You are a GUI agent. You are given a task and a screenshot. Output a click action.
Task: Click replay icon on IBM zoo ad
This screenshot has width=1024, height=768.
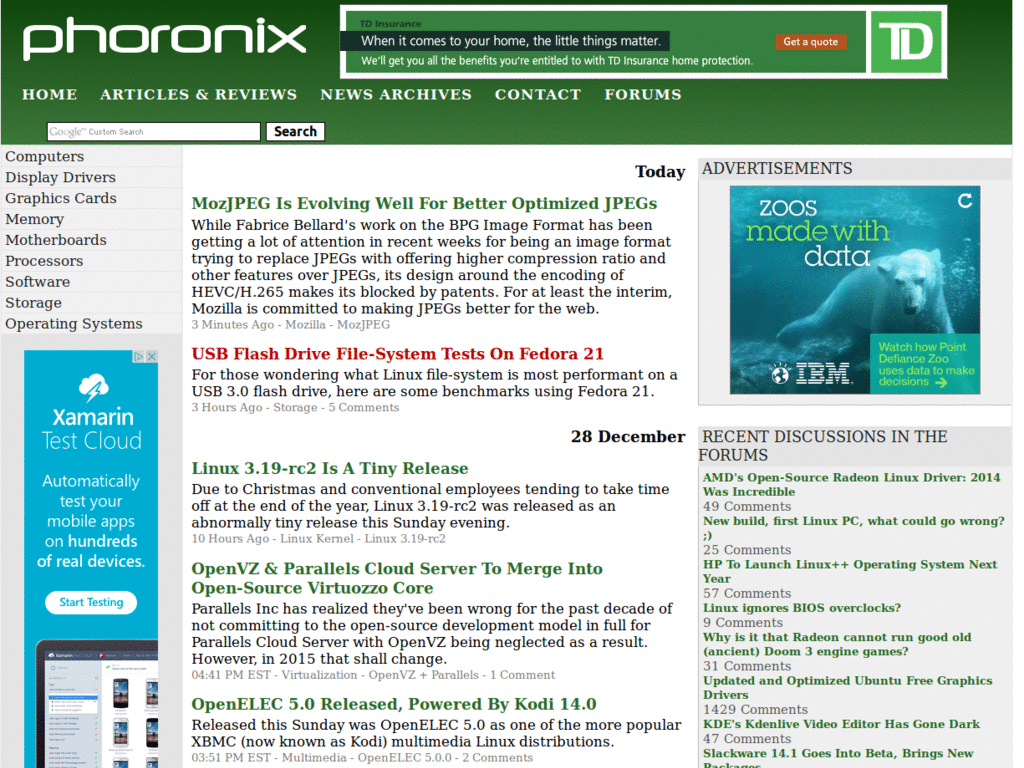click(965, 201)
